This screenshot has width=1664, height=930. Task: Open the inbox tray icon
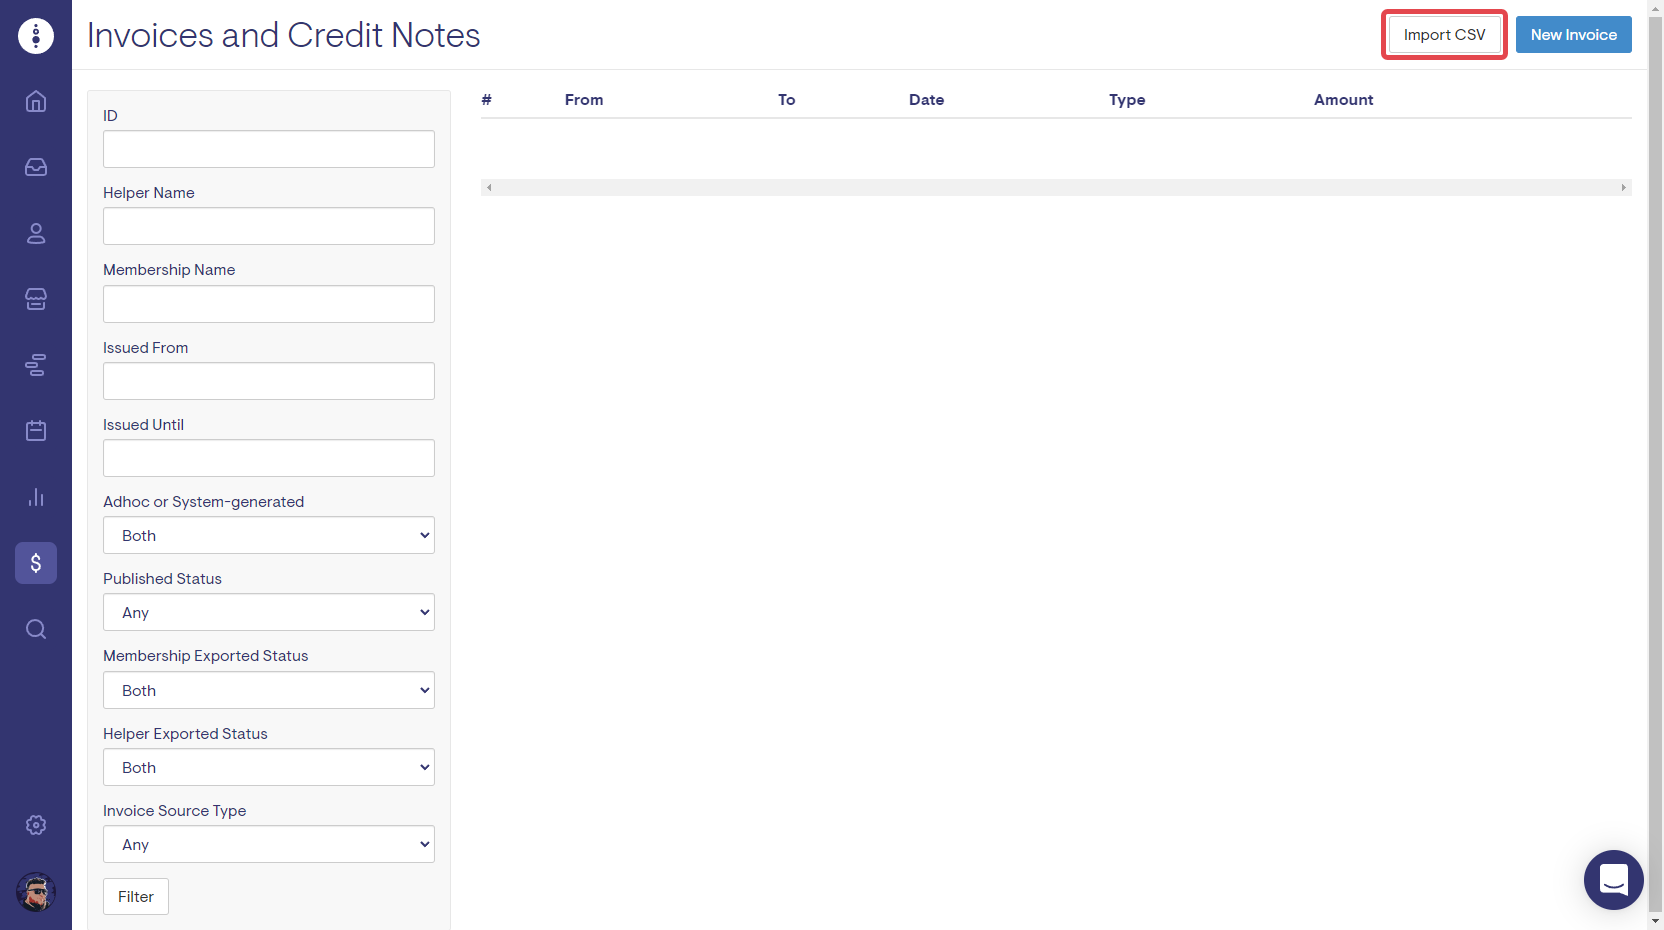pyautogui.click(x=36, y=167)
